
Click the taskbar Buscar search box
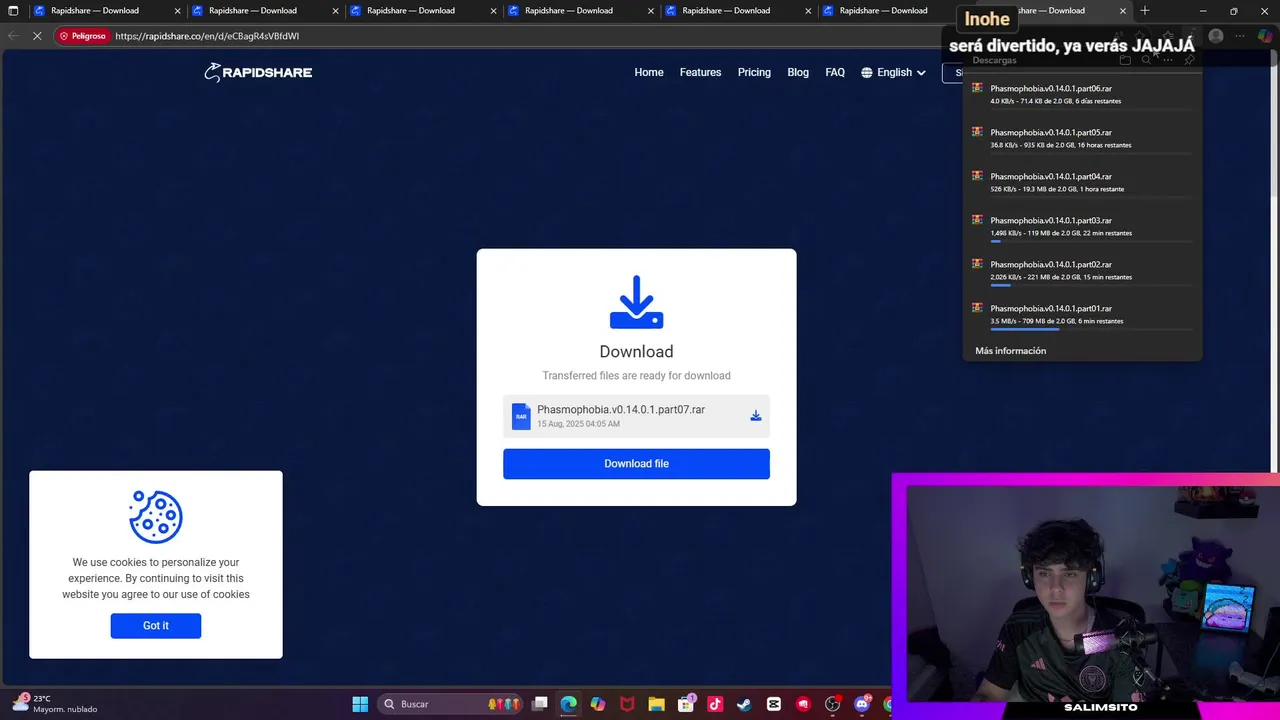coord(450,704)
